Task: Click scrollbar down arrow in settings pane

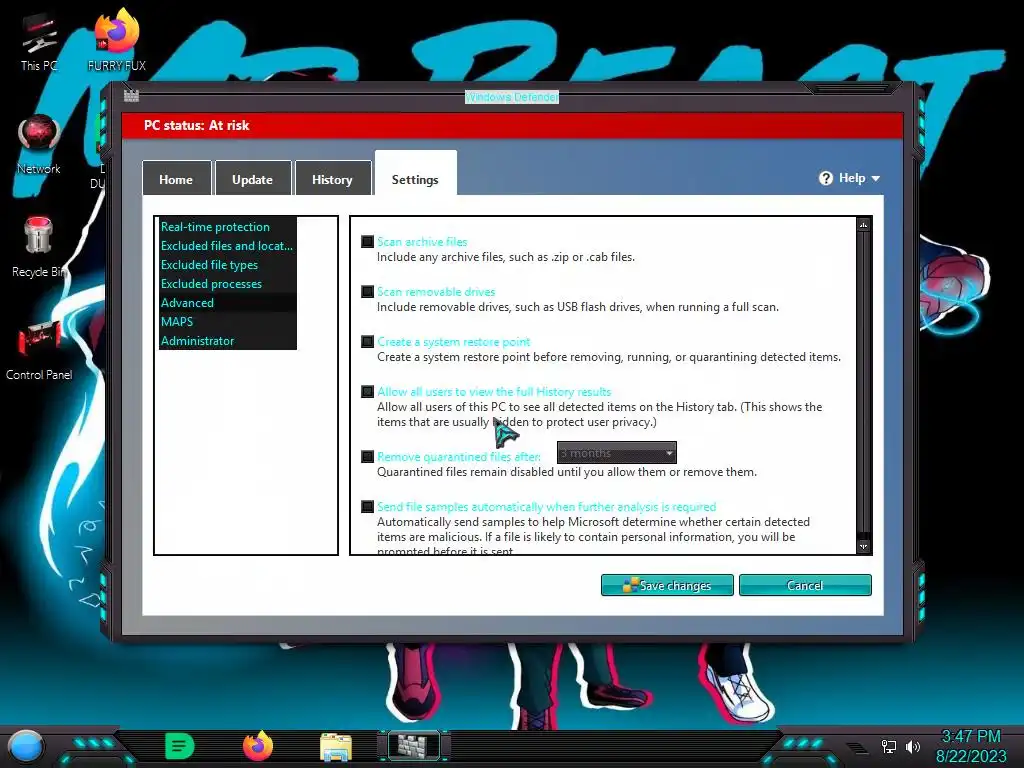Action: point(863,546)
